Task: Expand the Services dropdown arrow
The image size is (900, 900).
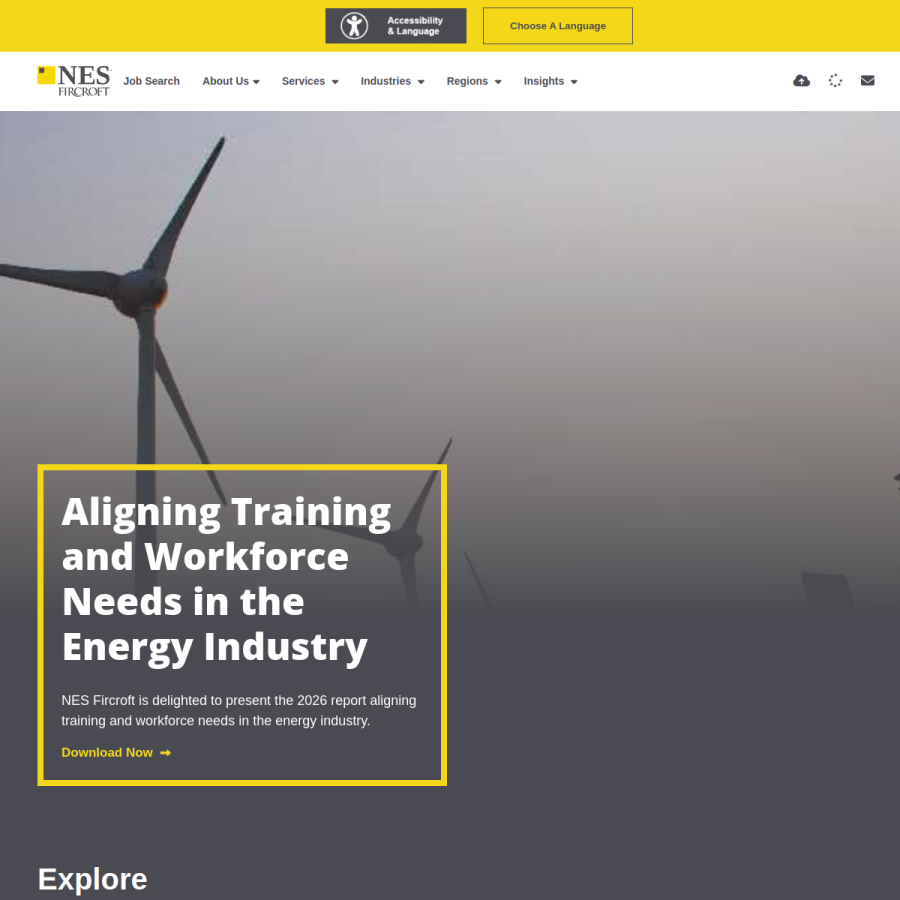Action: click(335, 82)
